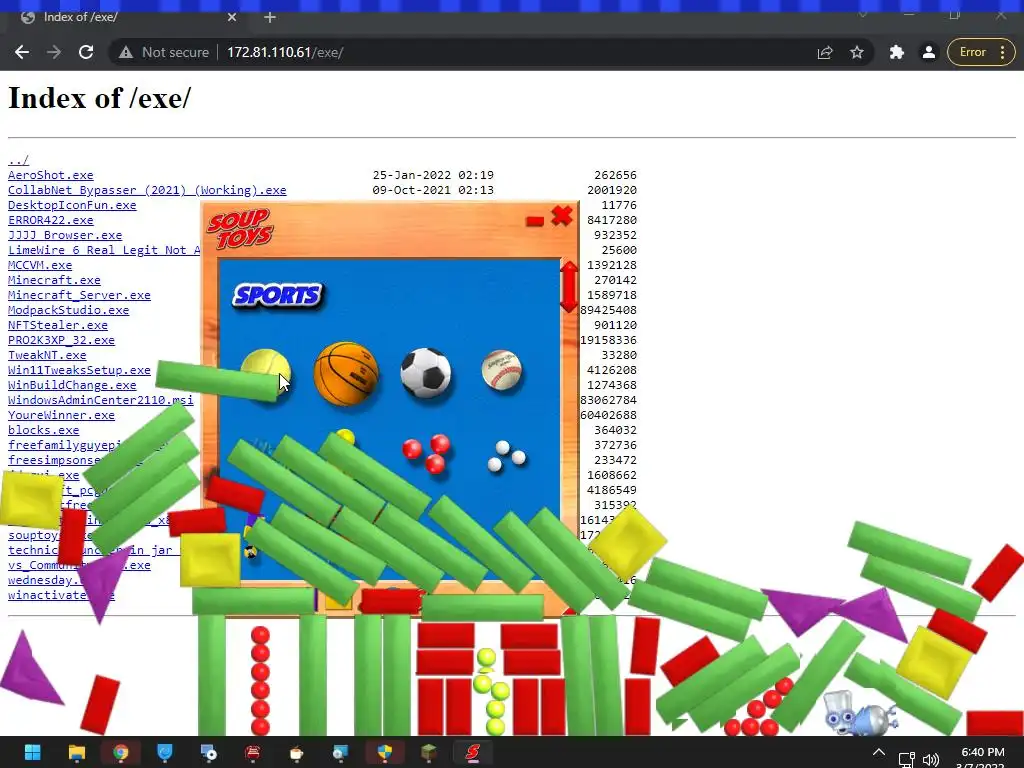1024x768 pixels.
Task: Open the network icon in the tray
Action: point(906,759)
